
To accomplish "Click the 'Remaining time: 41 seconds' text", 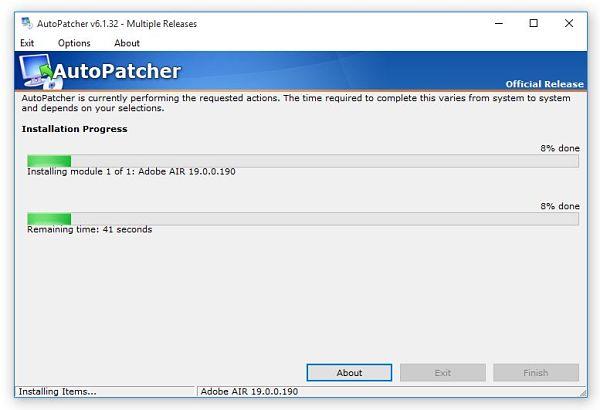I will (90, 229).
